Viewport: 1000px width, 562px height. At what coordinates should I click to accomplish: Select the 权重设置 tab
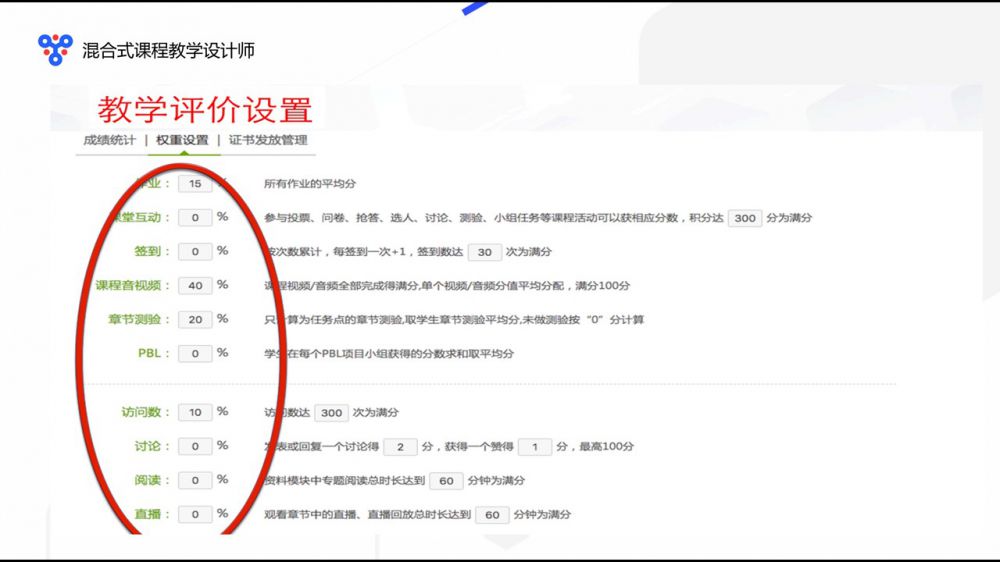[182, 140]
